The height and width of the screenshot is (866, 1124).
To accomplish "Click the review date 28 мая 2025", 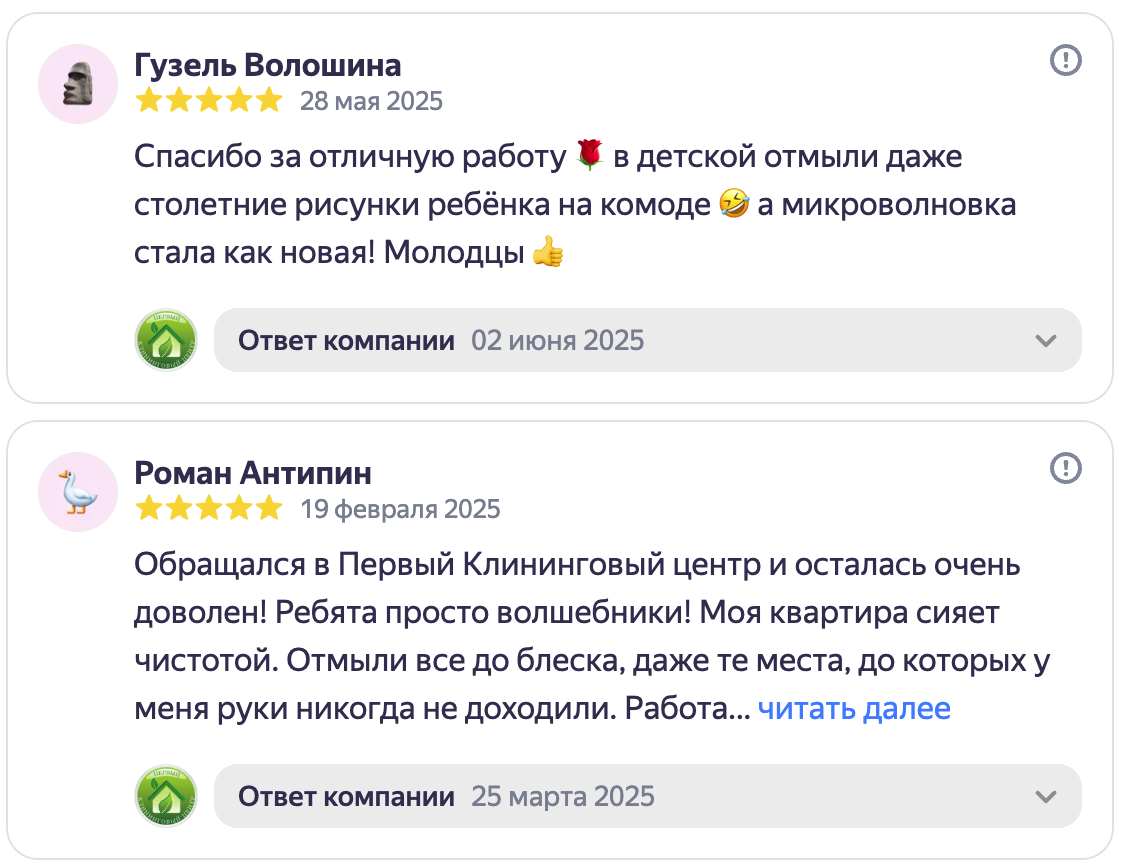I will [371, 102].
